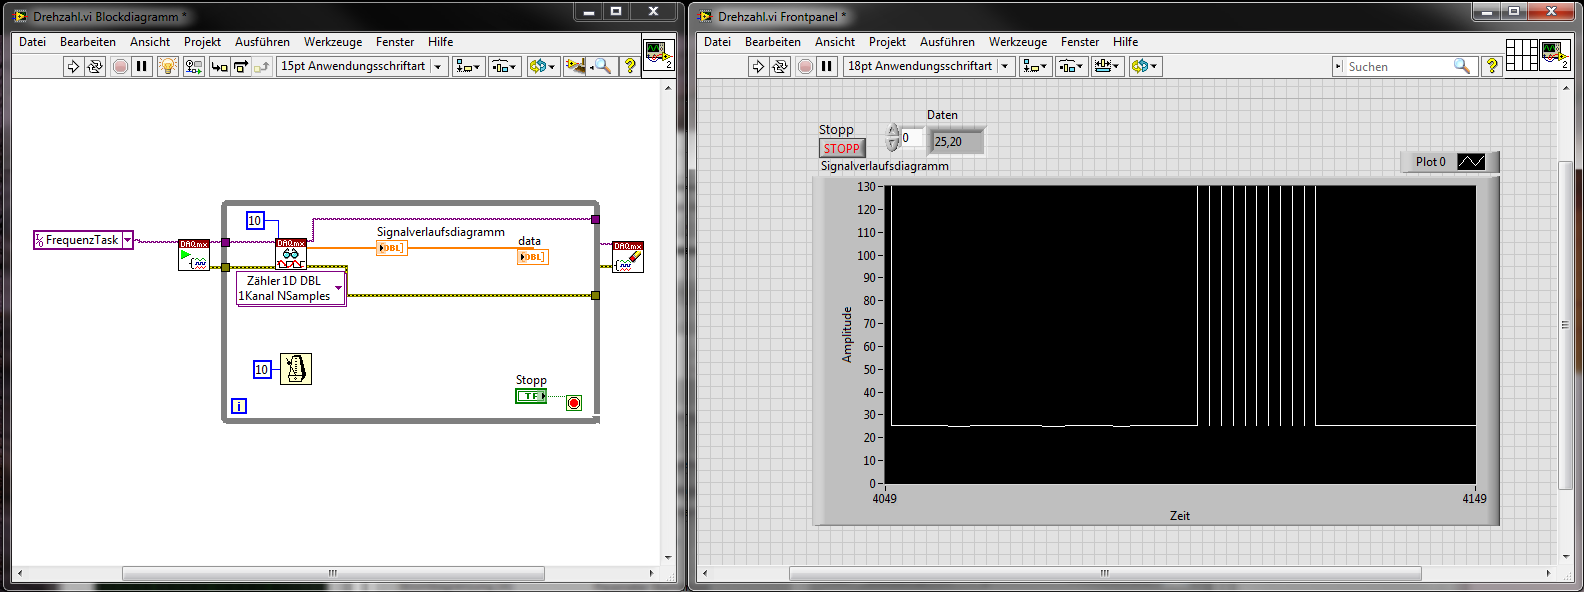Open Ausführen menu in Frontpanel window

click(946, 42)
